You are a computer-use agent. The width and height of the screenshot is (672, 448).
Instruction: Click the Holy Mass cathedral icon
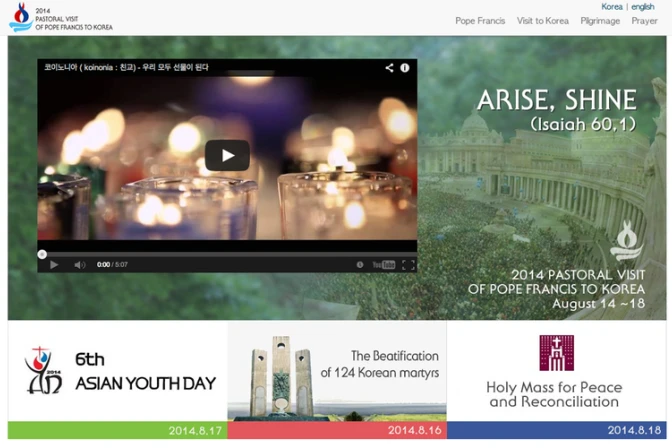coord(556,353)
